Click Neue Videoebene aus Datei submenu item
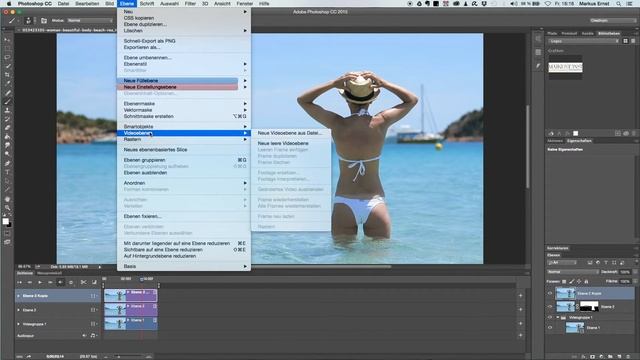This screenshot has width=640, height=360. 289,133
